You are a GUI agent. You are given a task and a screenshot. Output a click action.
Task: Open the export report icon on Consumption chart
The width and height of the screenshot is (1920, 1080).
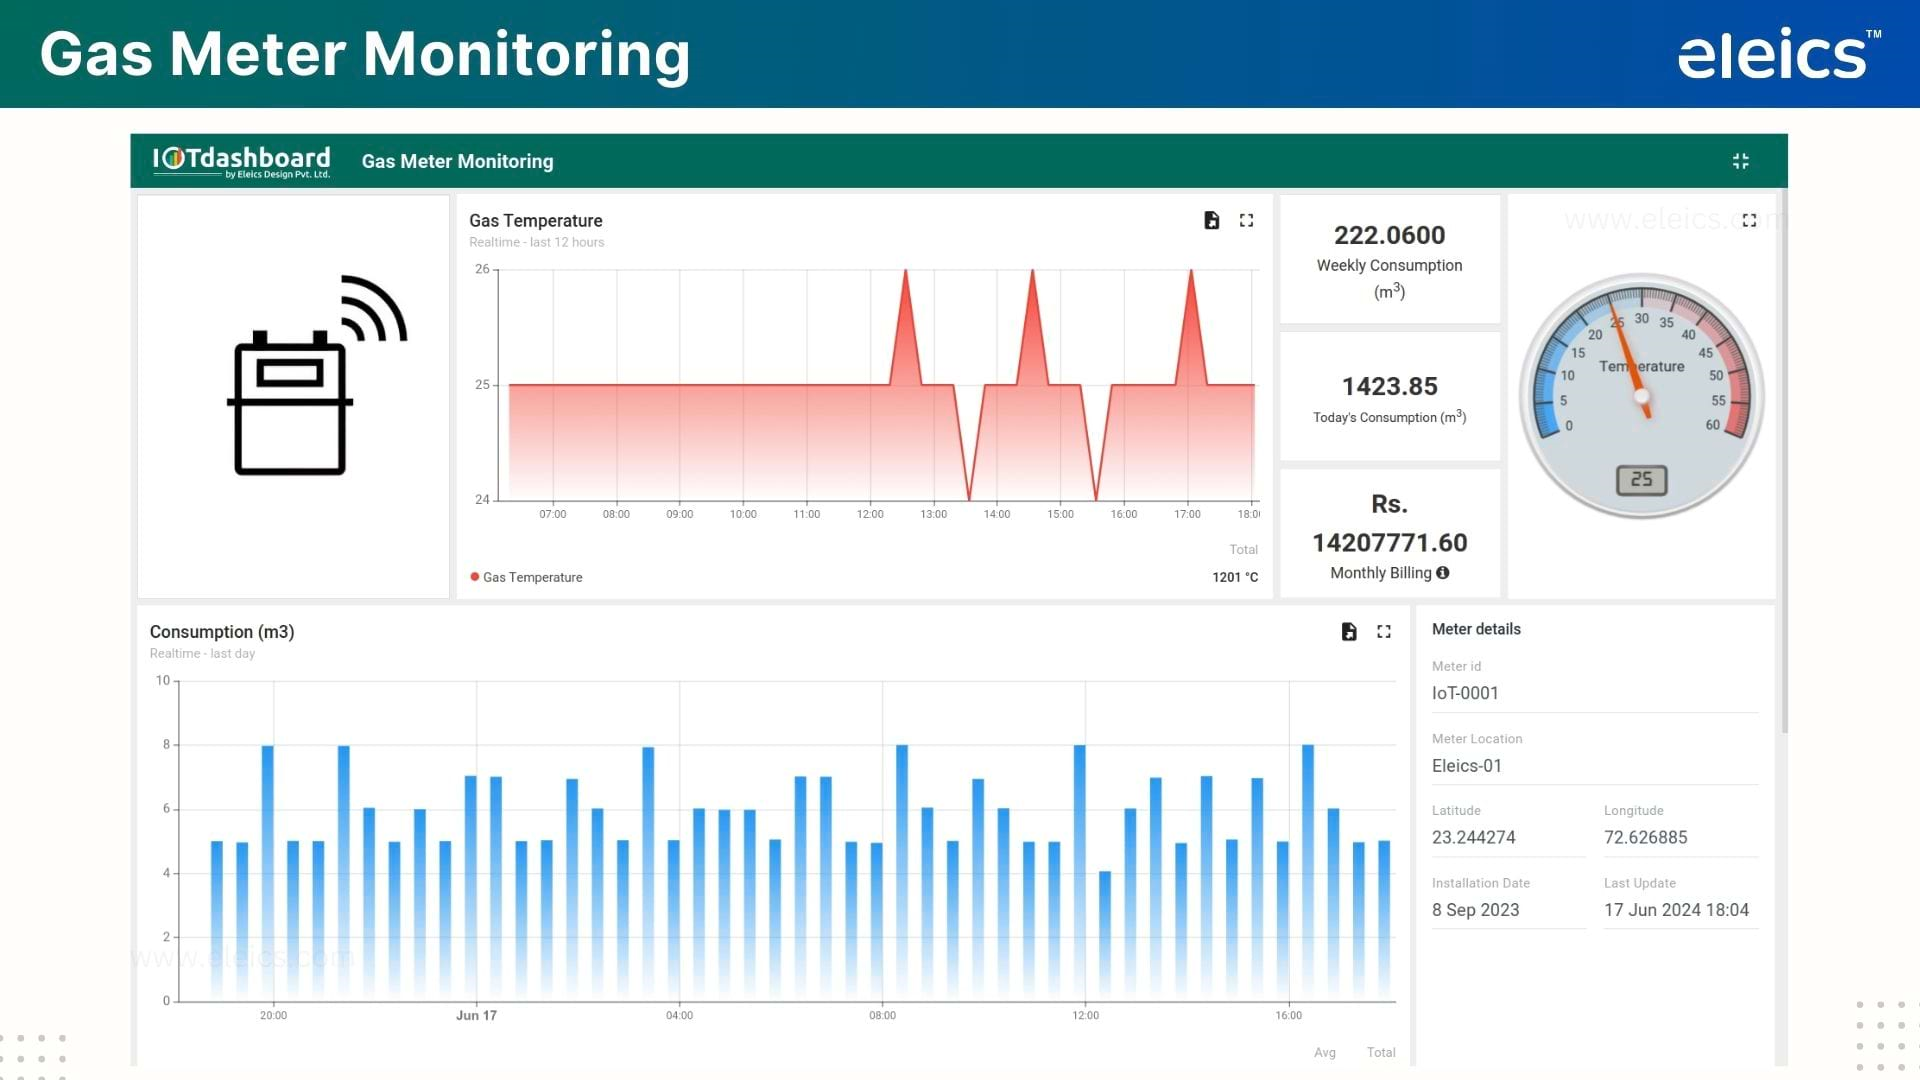[x=1349, y=632]
